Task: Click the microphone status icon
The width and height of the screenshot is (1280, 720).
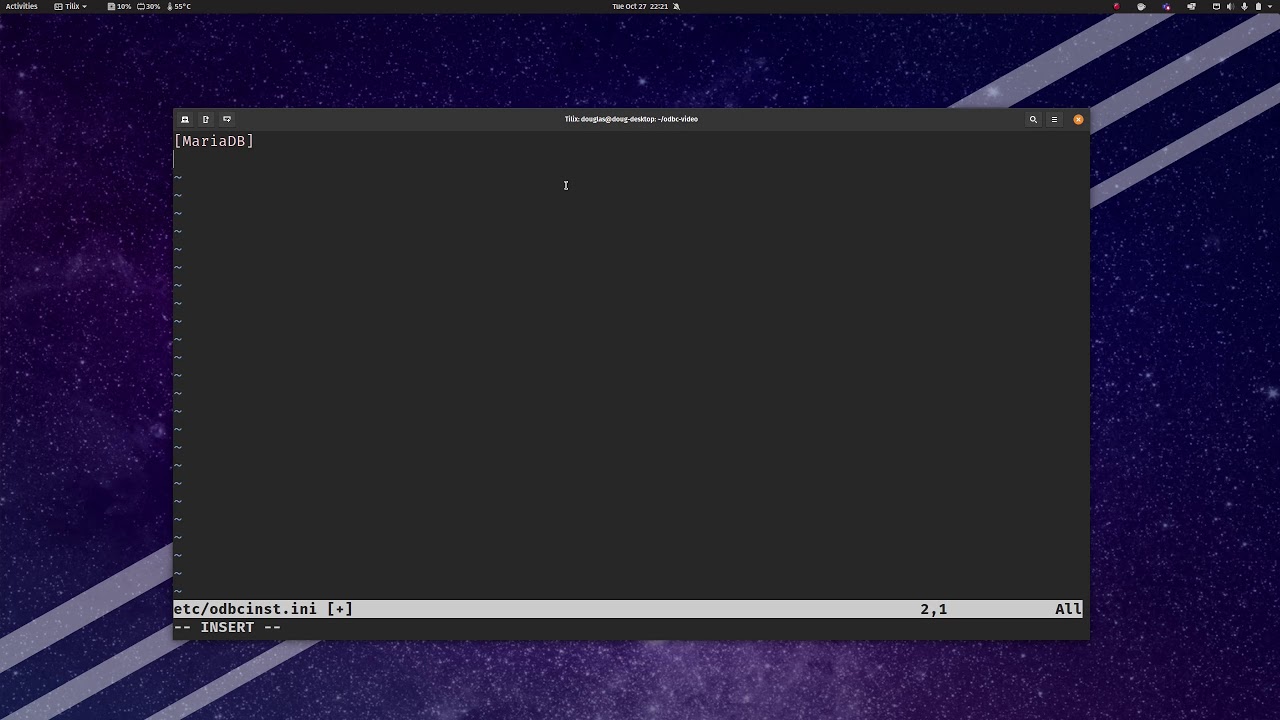Action: tap(1244, 6)
